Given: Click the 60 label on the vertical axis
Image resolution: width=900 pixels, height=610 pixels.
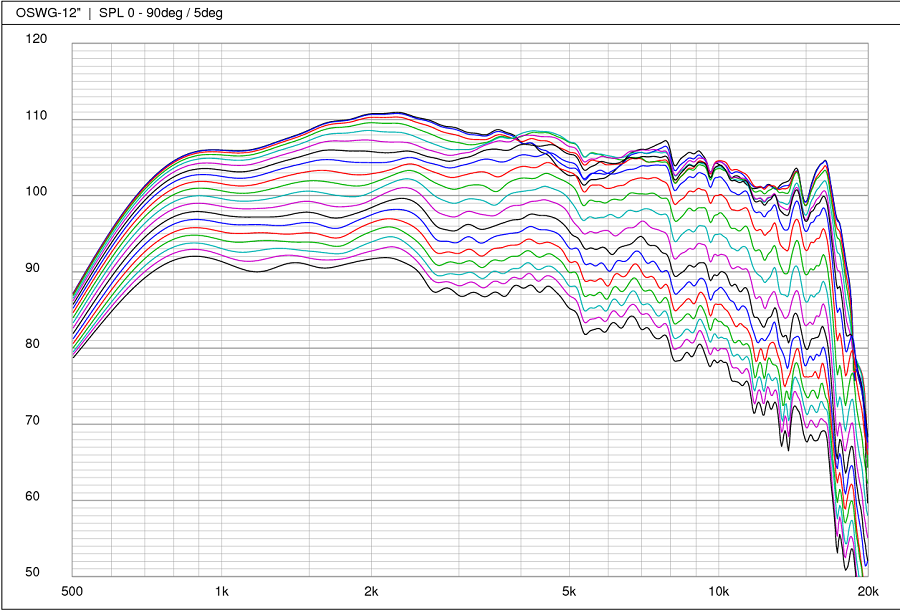Looking at the screenshot, I should (x=33, y=496).
